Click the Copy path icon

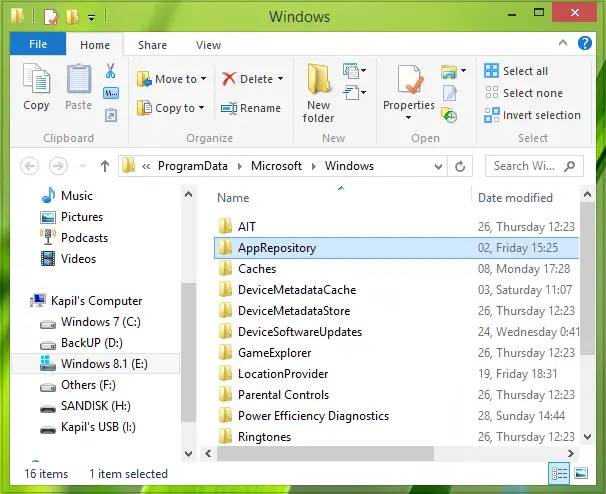click(x=111, y=93)
